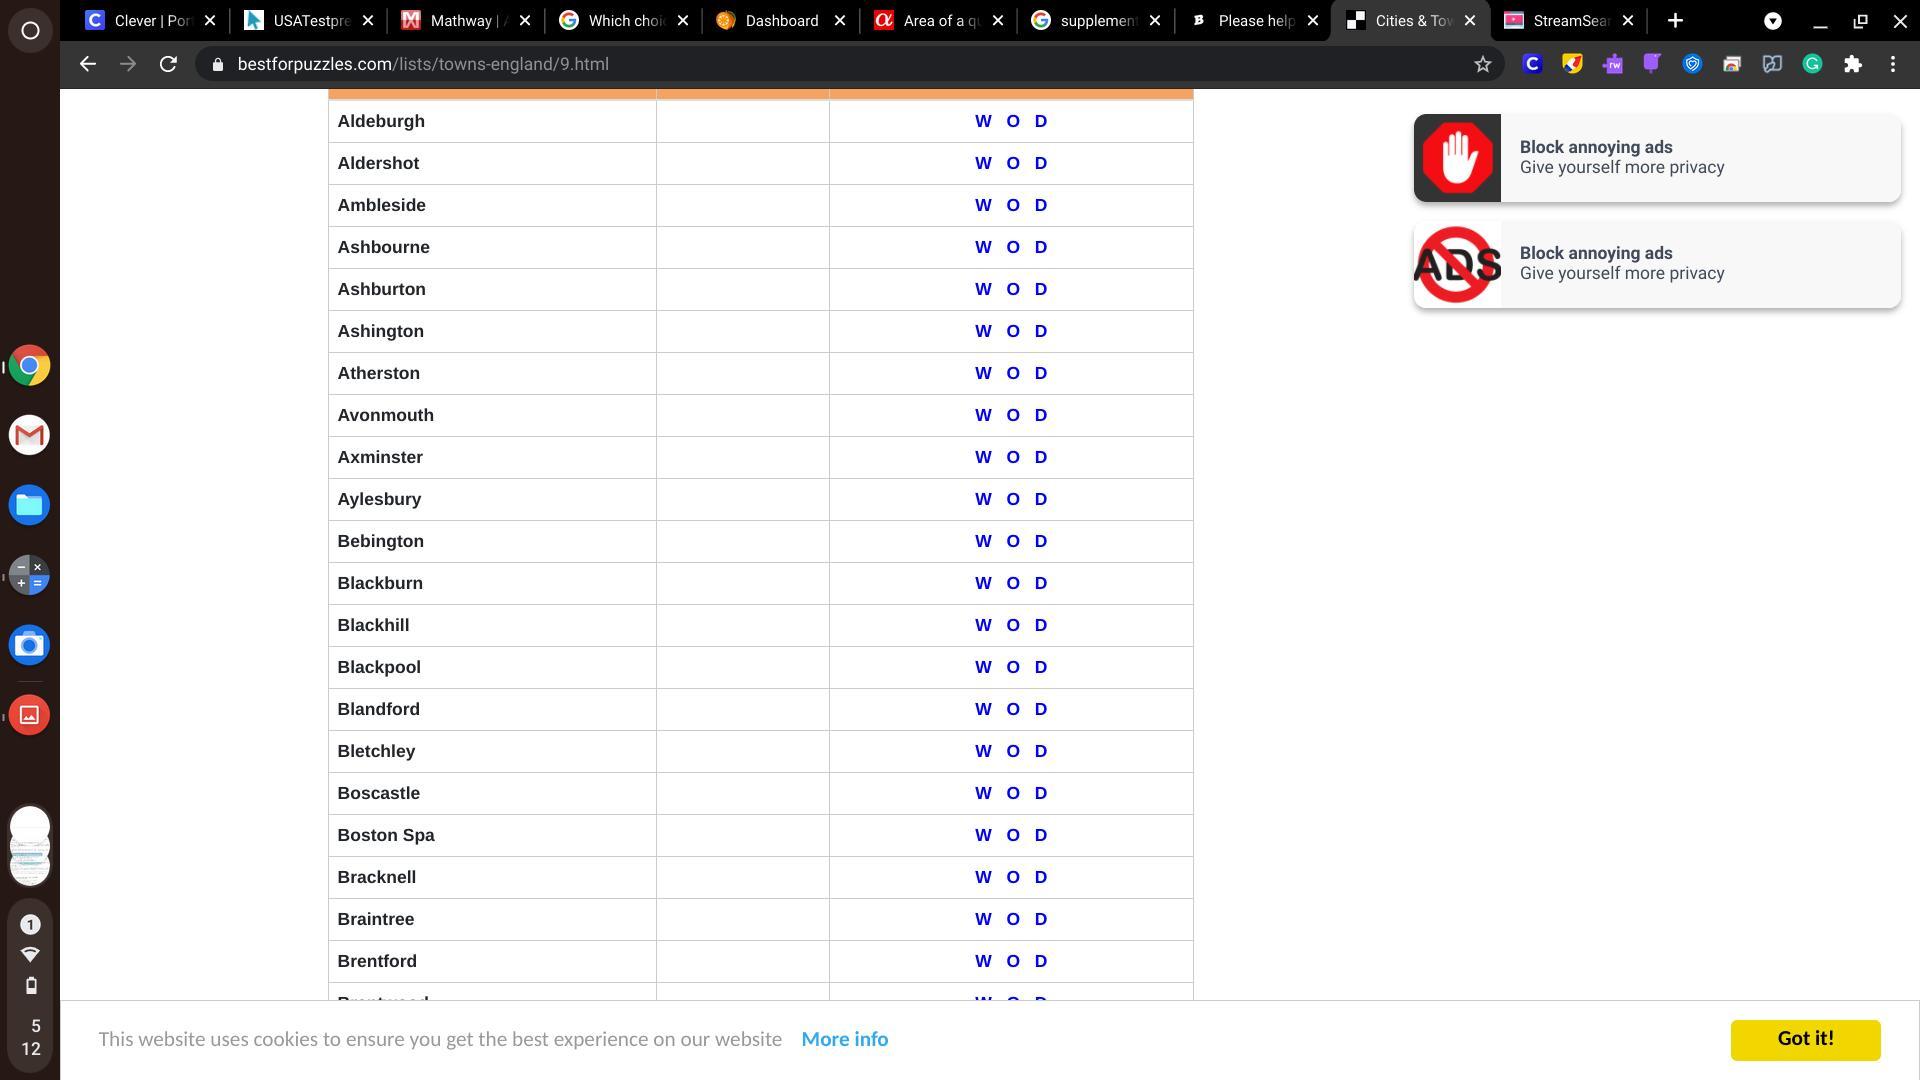The width and height of the screenshot is (1920, 1080).
Task: Reload the current page
Action: (168, 64)
